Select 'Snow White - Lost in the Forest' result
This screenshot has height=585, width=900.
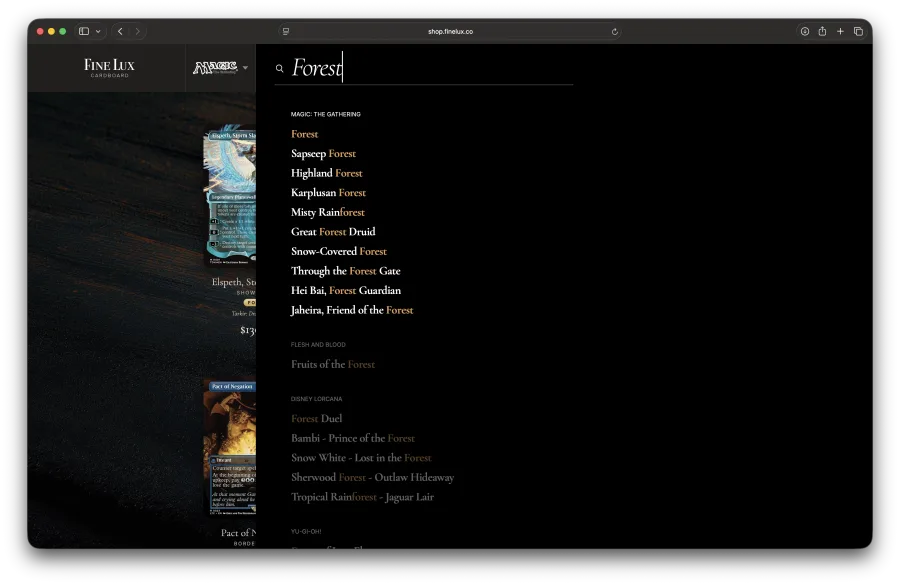pyautogui.click(x=361, y=458)
